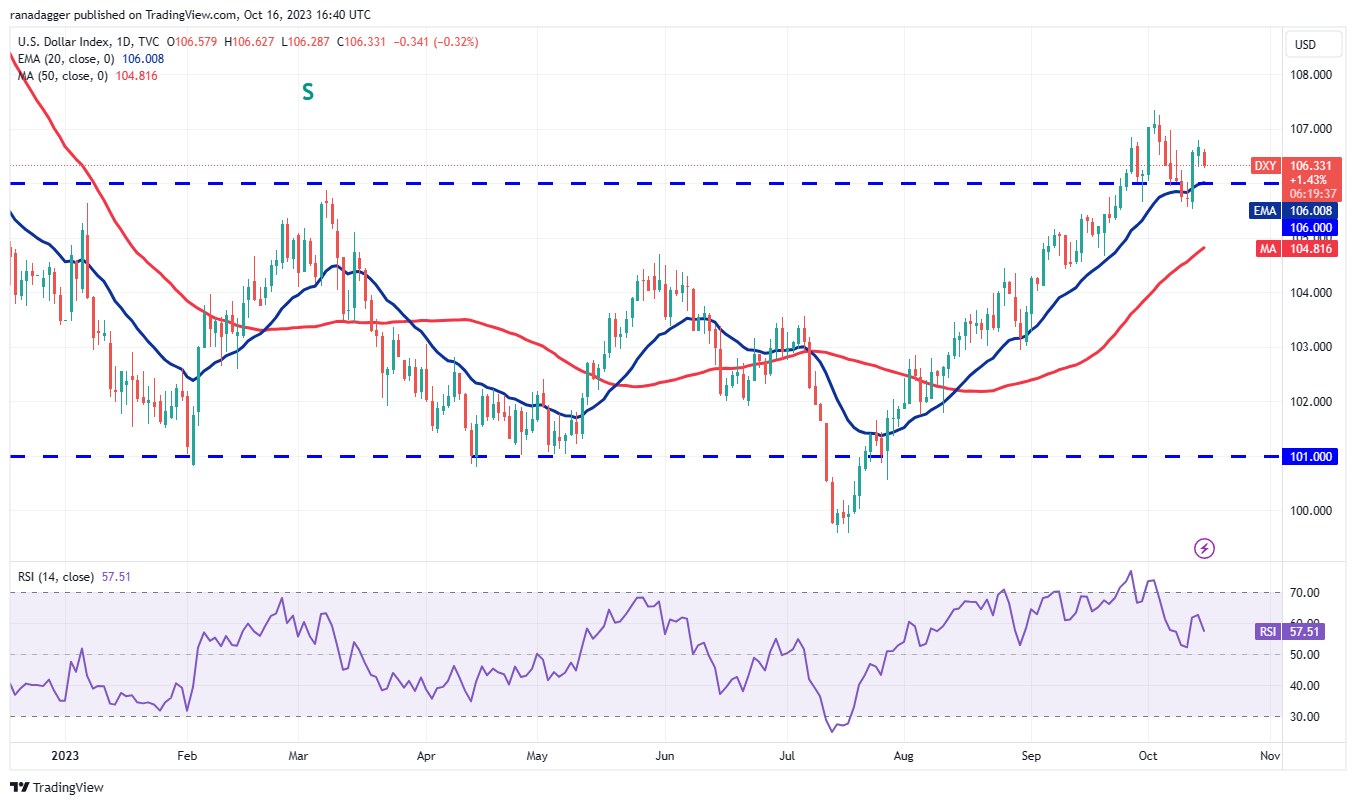Click the closing price value 106.331

364,42
